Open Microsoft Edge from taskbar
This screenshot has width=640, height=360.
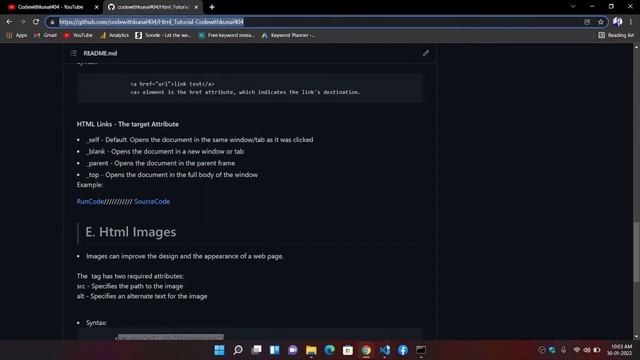[329, 350]
